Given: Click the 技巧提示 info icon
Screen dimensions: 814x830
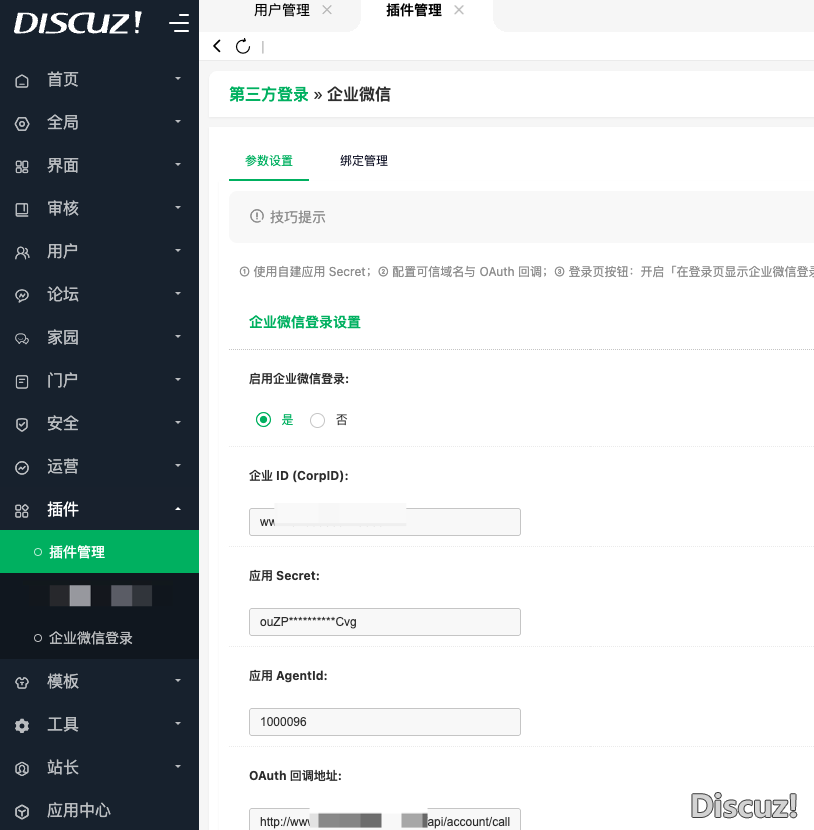Looking at the screenshot, I should point(257,216).
